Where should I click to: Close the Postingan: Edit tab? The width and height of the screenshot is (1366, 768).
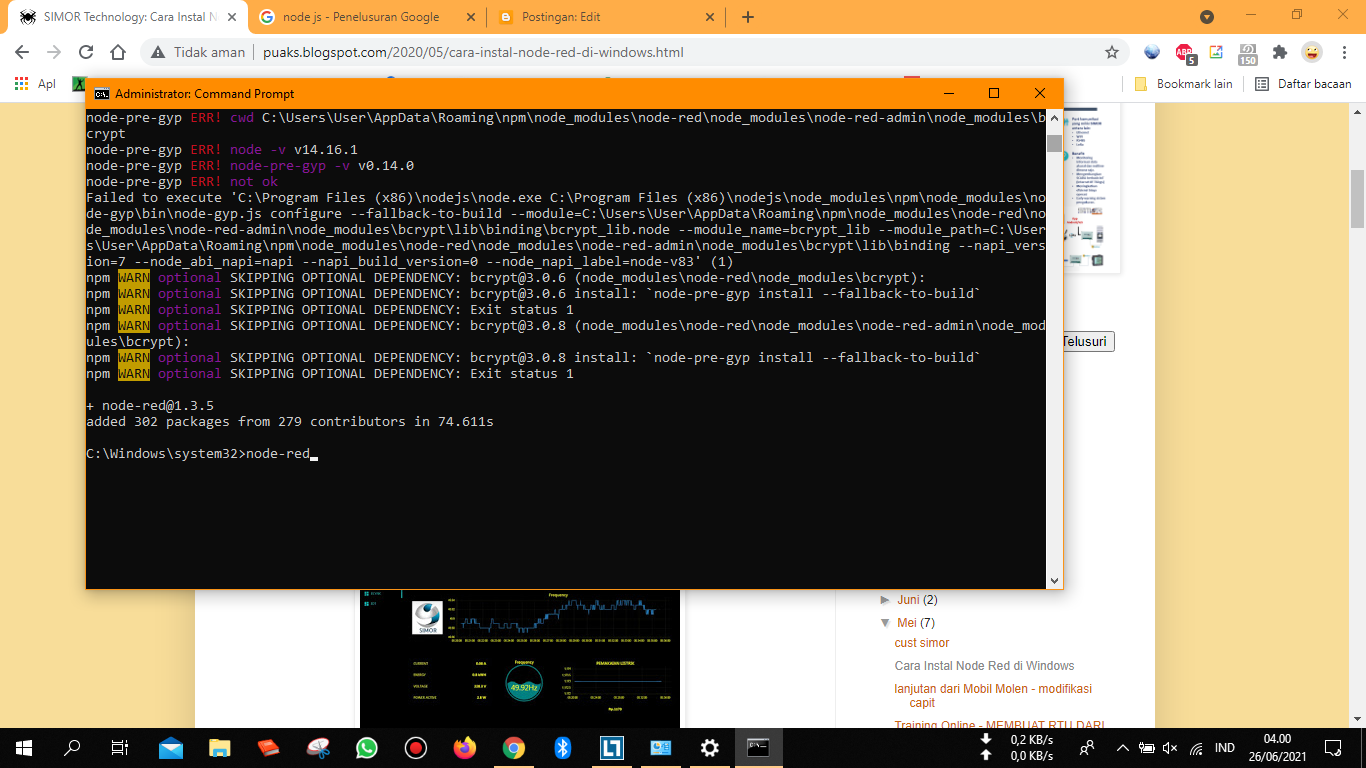[710, 17]
